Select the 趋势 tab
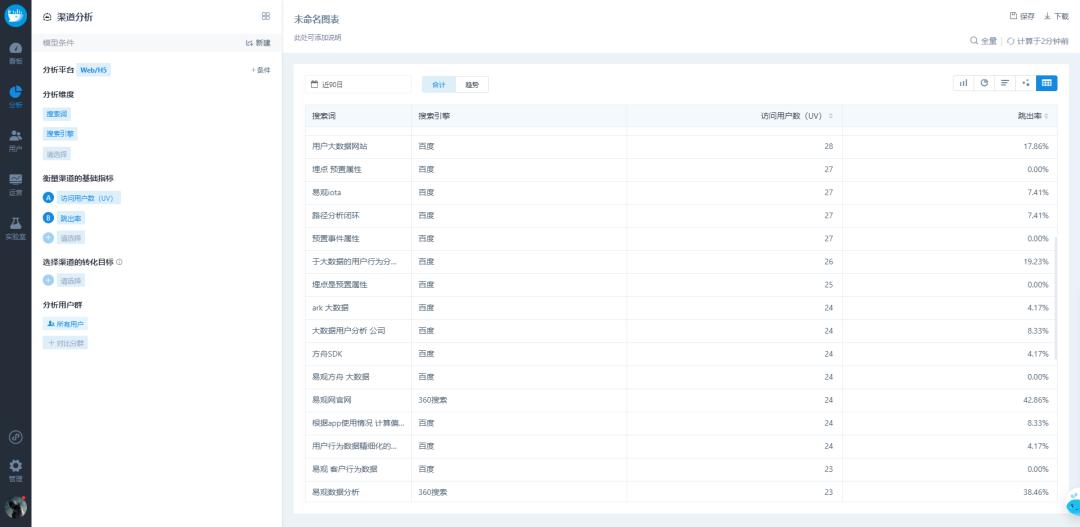The width and height of the screenshot is (1080, 527). 472,84
